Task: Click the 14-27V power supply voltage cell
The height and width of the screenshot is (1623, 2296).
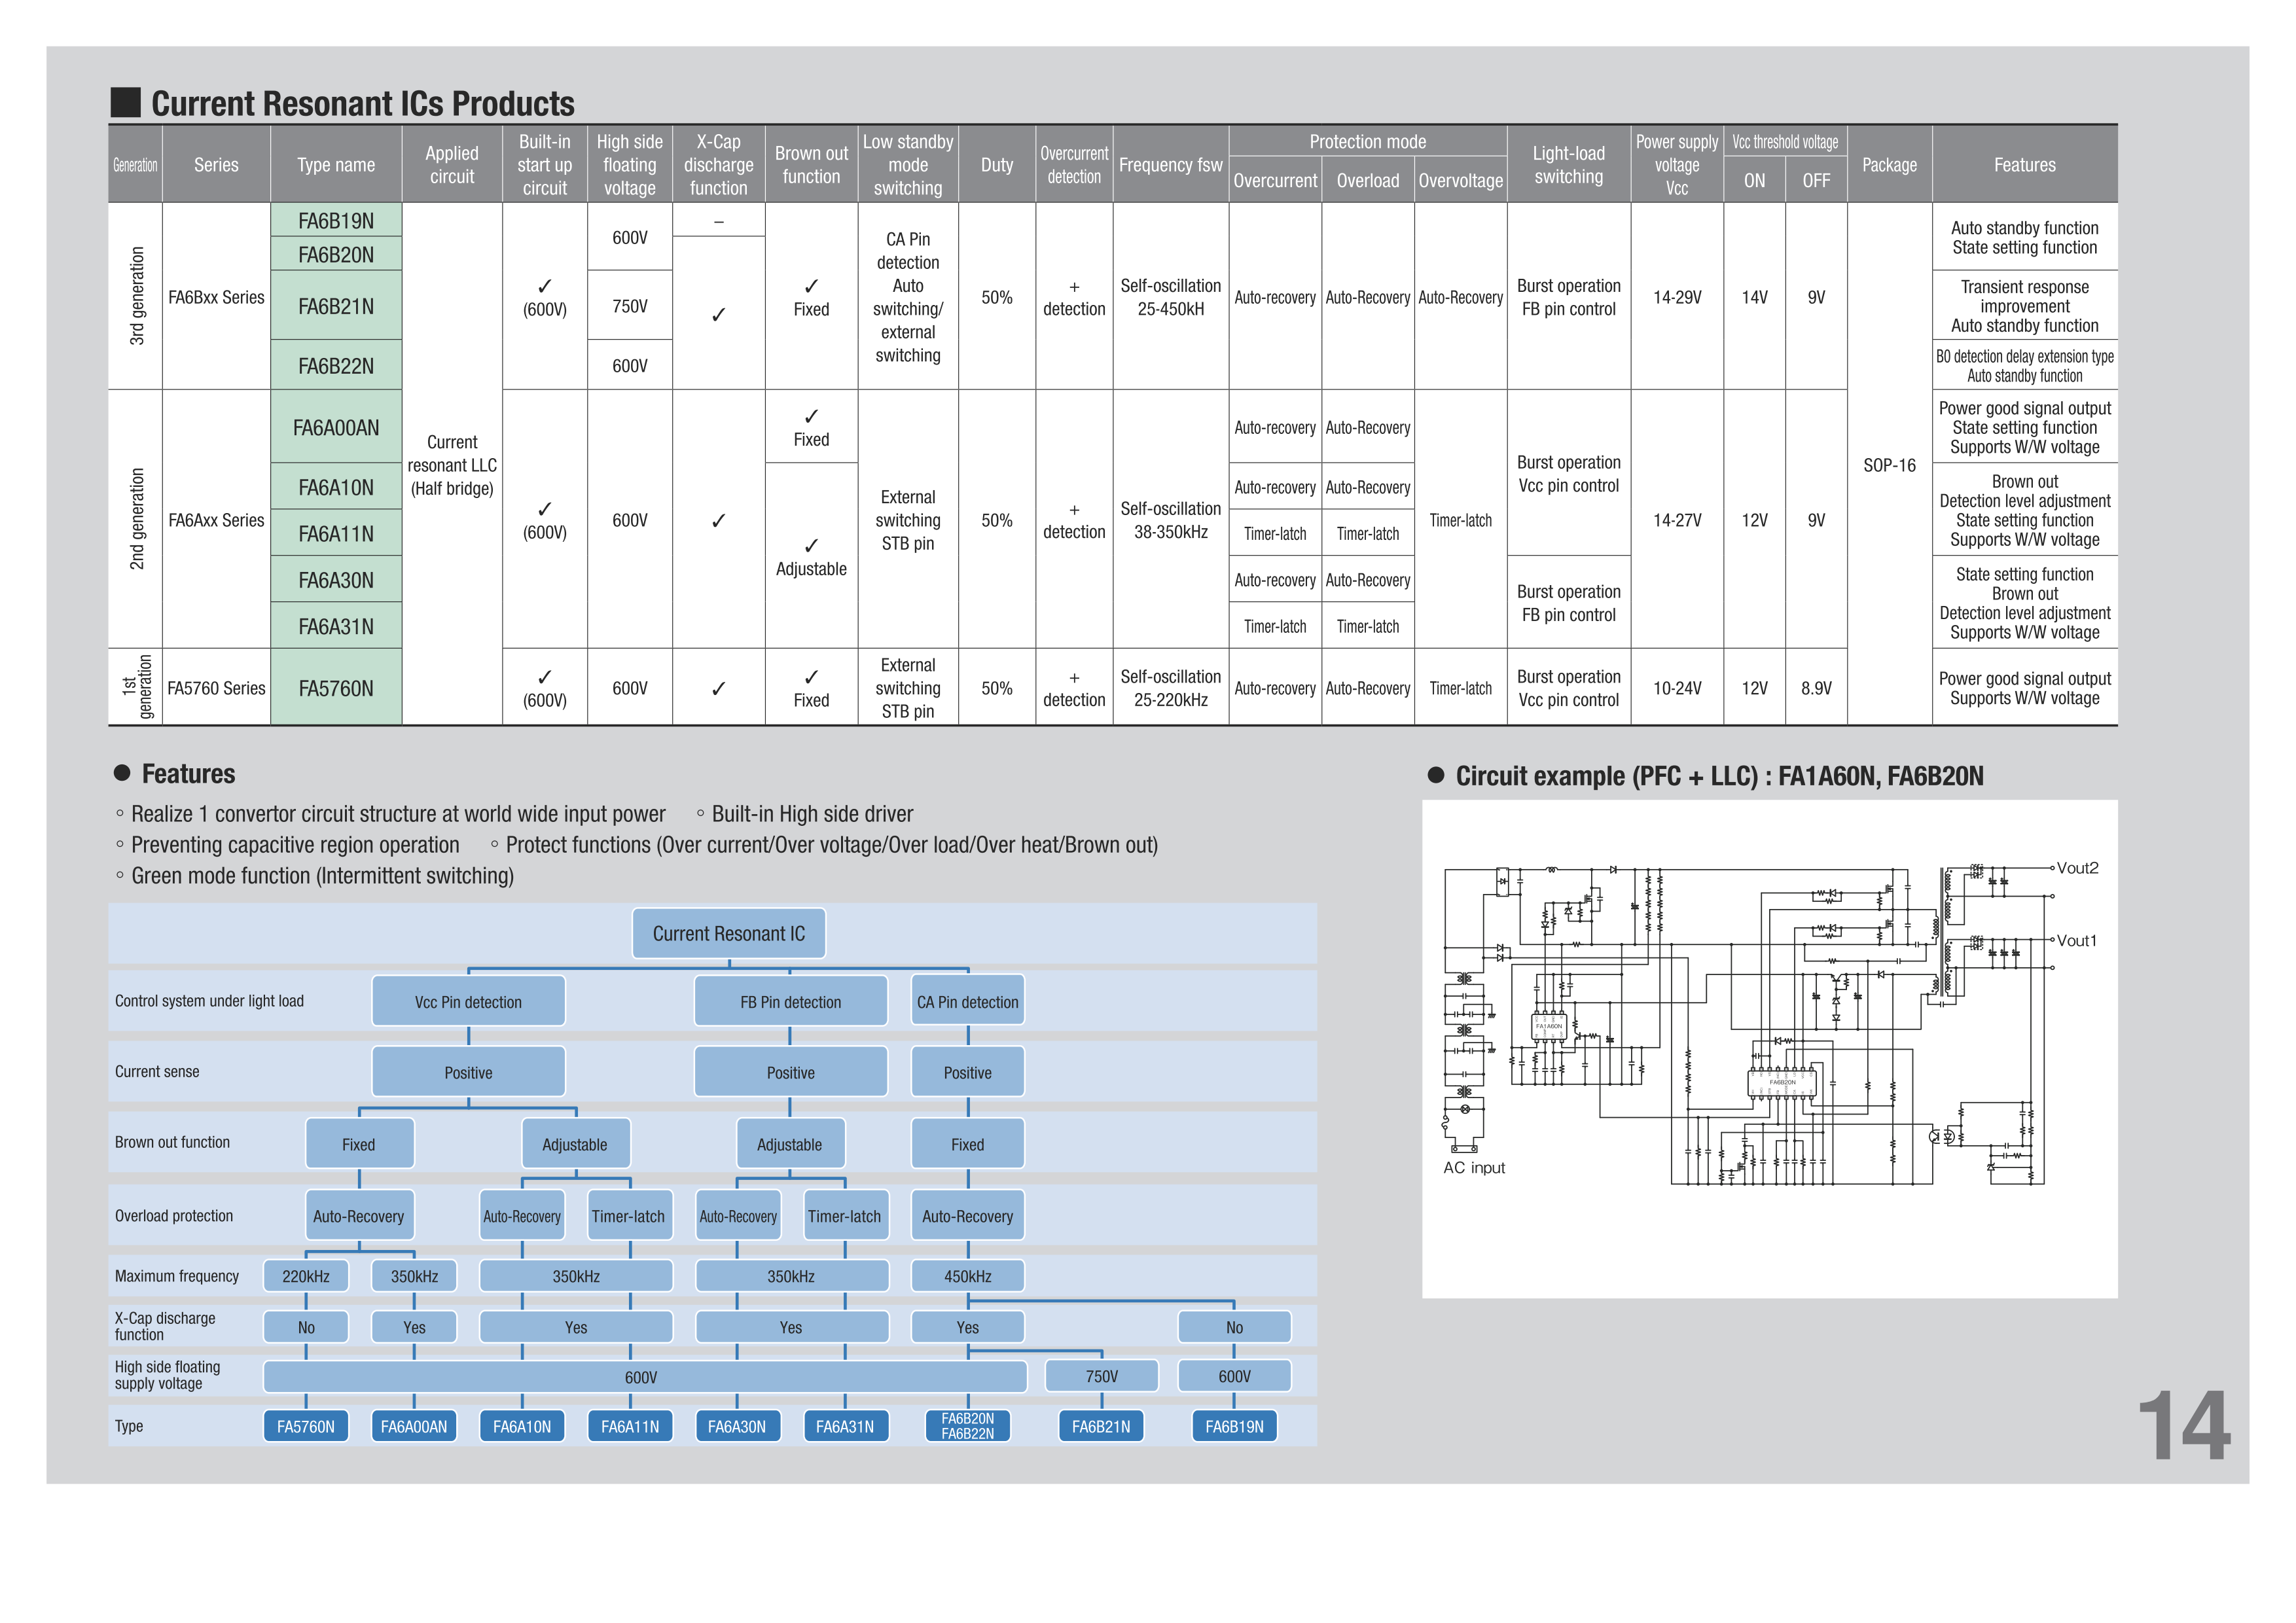Action: (1677, 520)
